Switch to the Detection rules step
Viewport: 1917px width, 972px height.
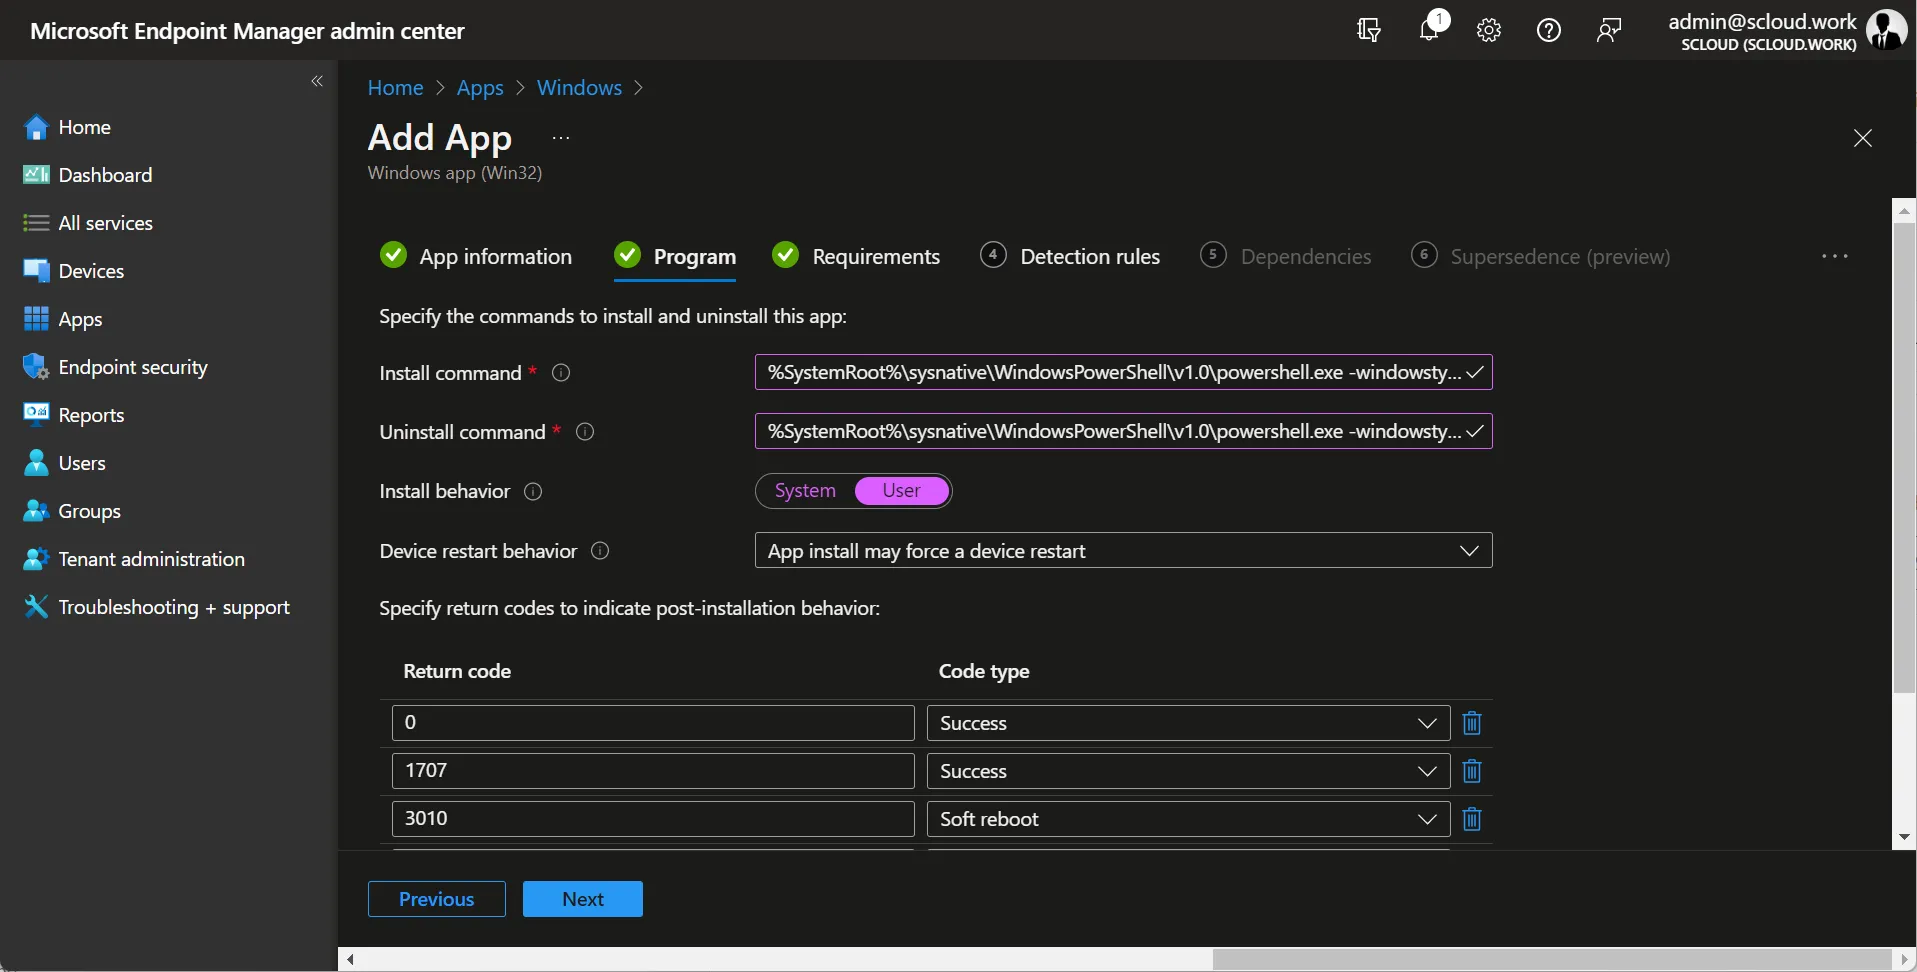[1070, 257]
